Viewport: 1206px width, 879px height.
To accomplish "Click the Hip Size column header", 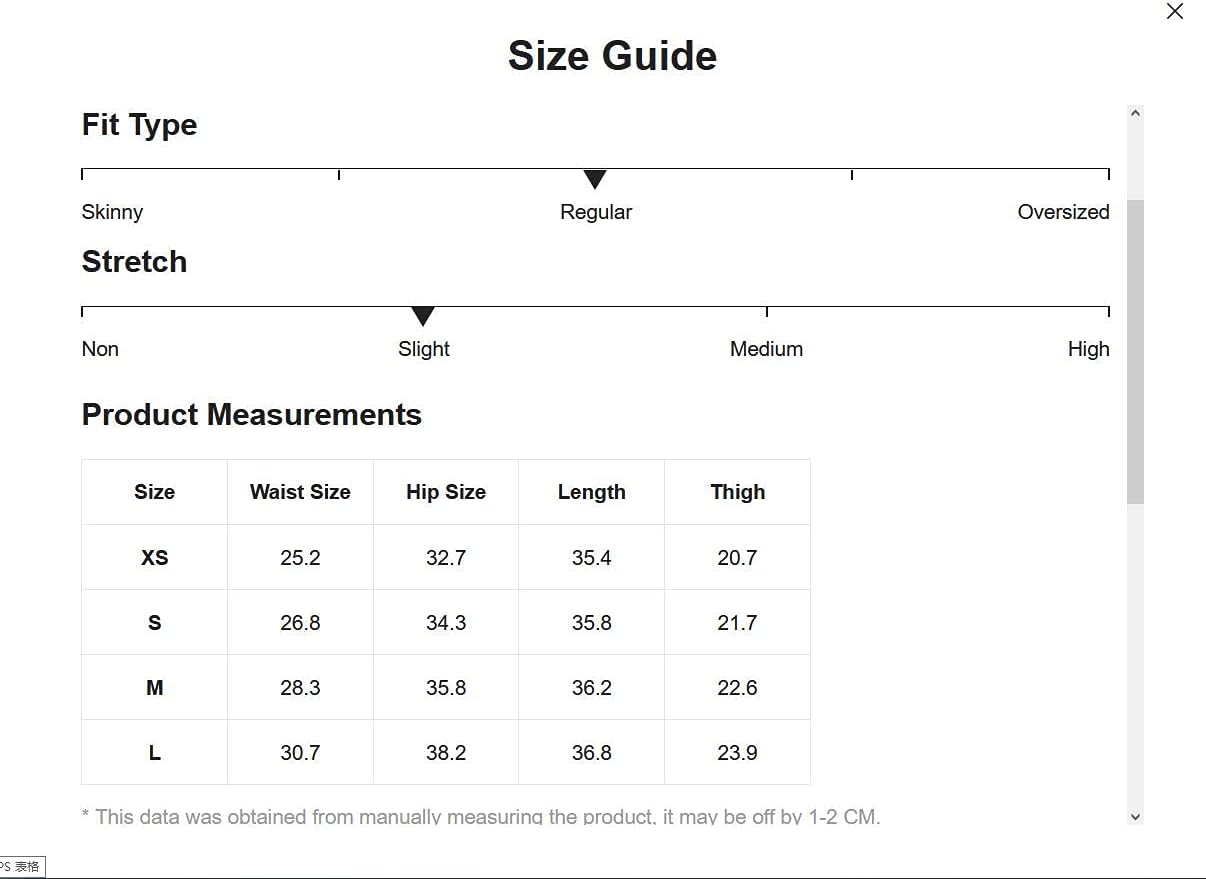I will click(x=446, y=492).
